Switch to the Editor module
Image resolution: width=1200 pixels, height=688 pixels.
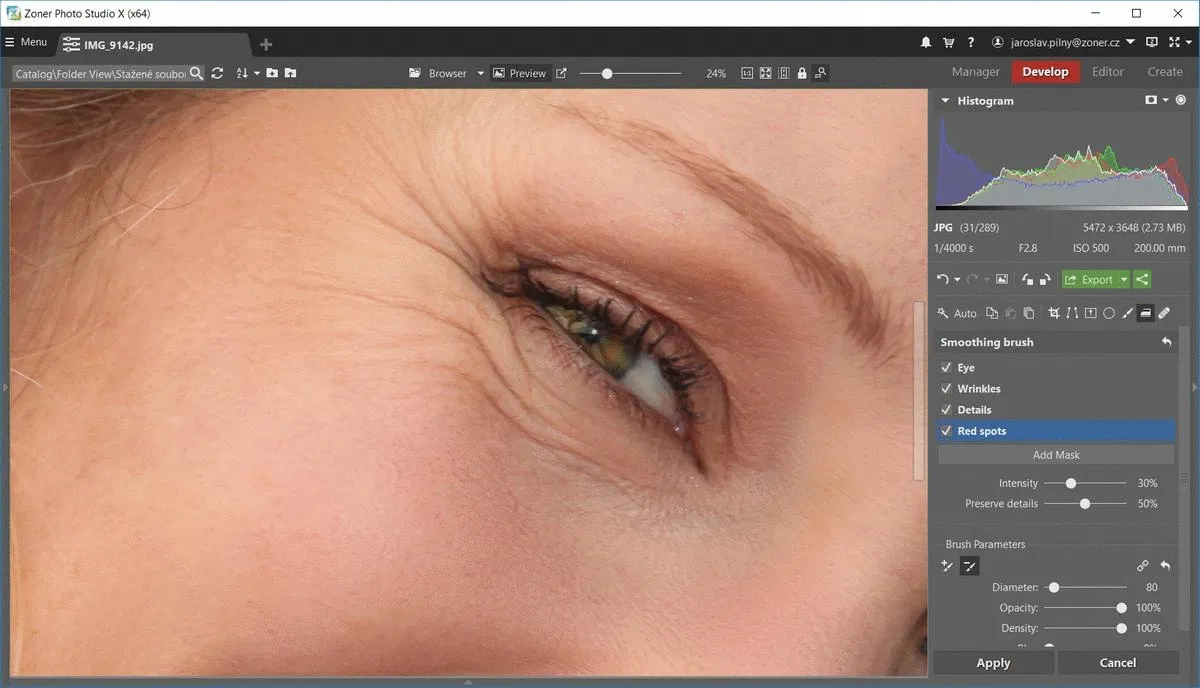(x=1108, y=72)
